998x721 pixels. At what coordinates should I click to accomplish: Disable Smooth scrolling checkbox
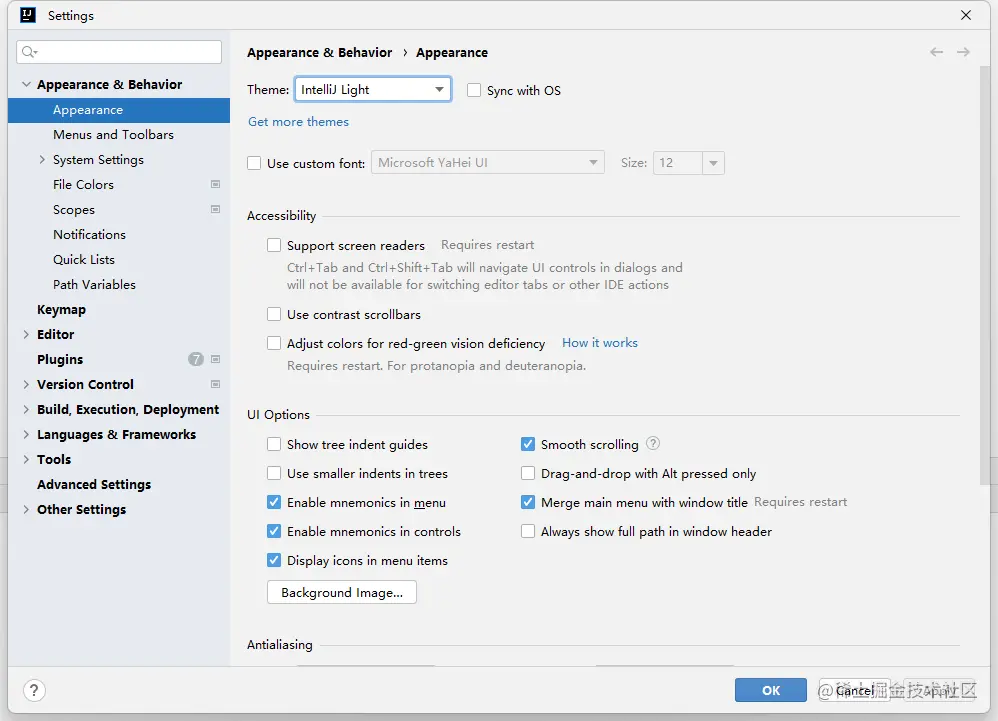click(528, 444)
